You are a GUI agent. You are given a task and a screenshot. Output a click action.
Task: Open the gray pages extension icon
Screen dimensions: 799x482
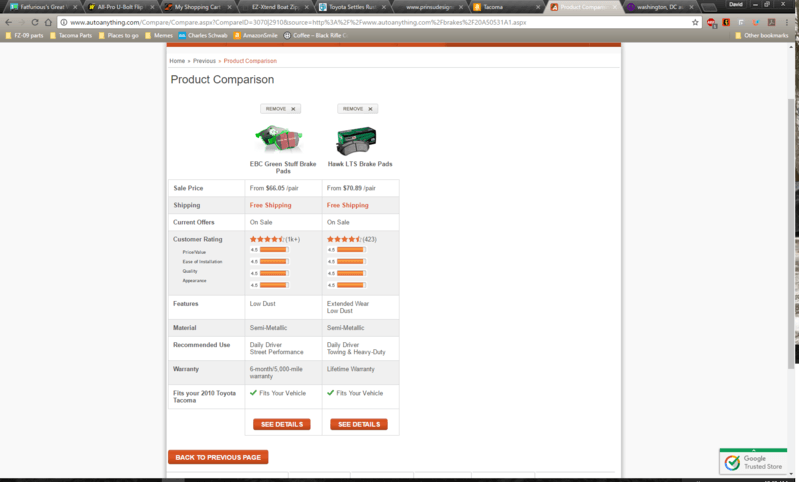coord(741,22)
